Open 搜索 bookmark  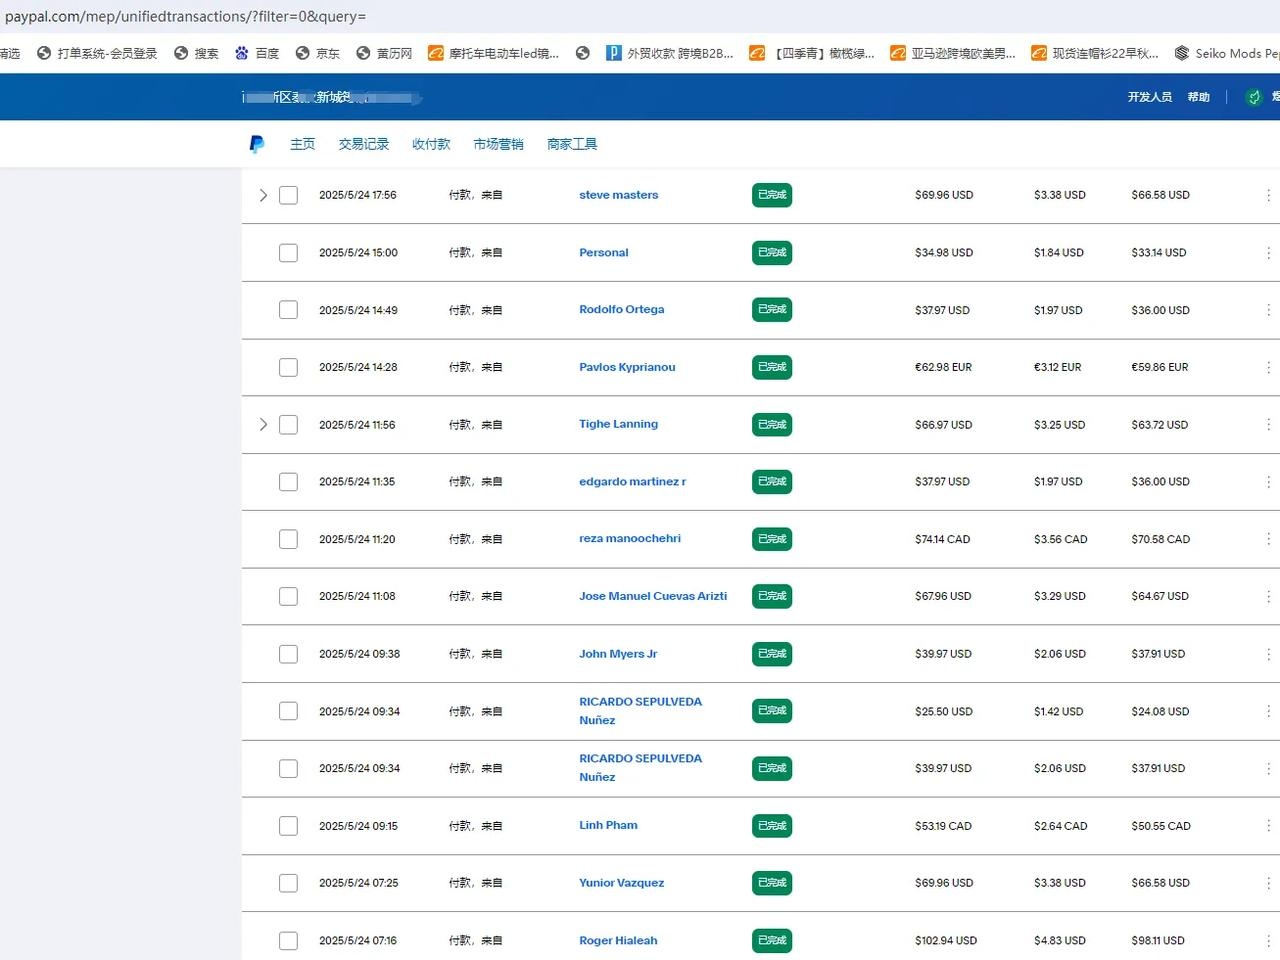[x=196, y=53]
